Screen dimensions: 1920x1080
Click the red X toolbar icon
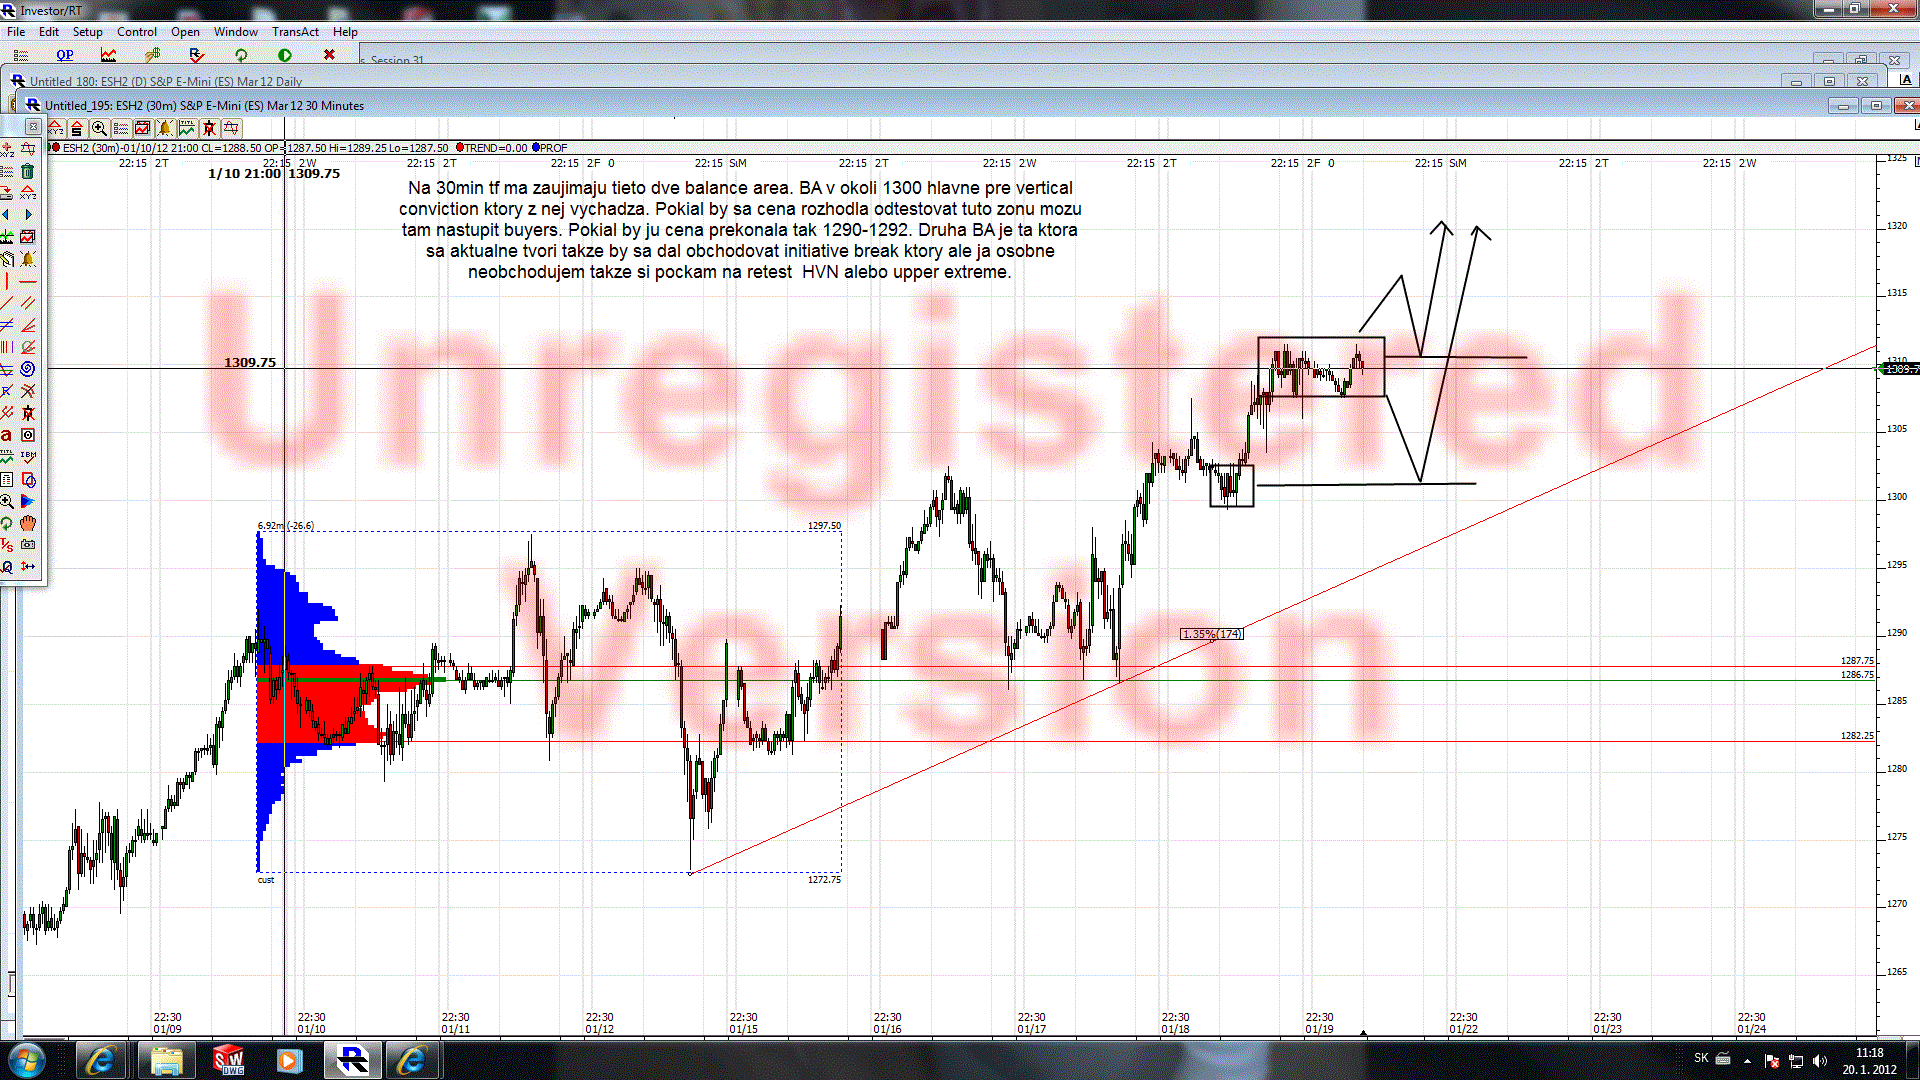pyautogui.click(x=329, y=55)
